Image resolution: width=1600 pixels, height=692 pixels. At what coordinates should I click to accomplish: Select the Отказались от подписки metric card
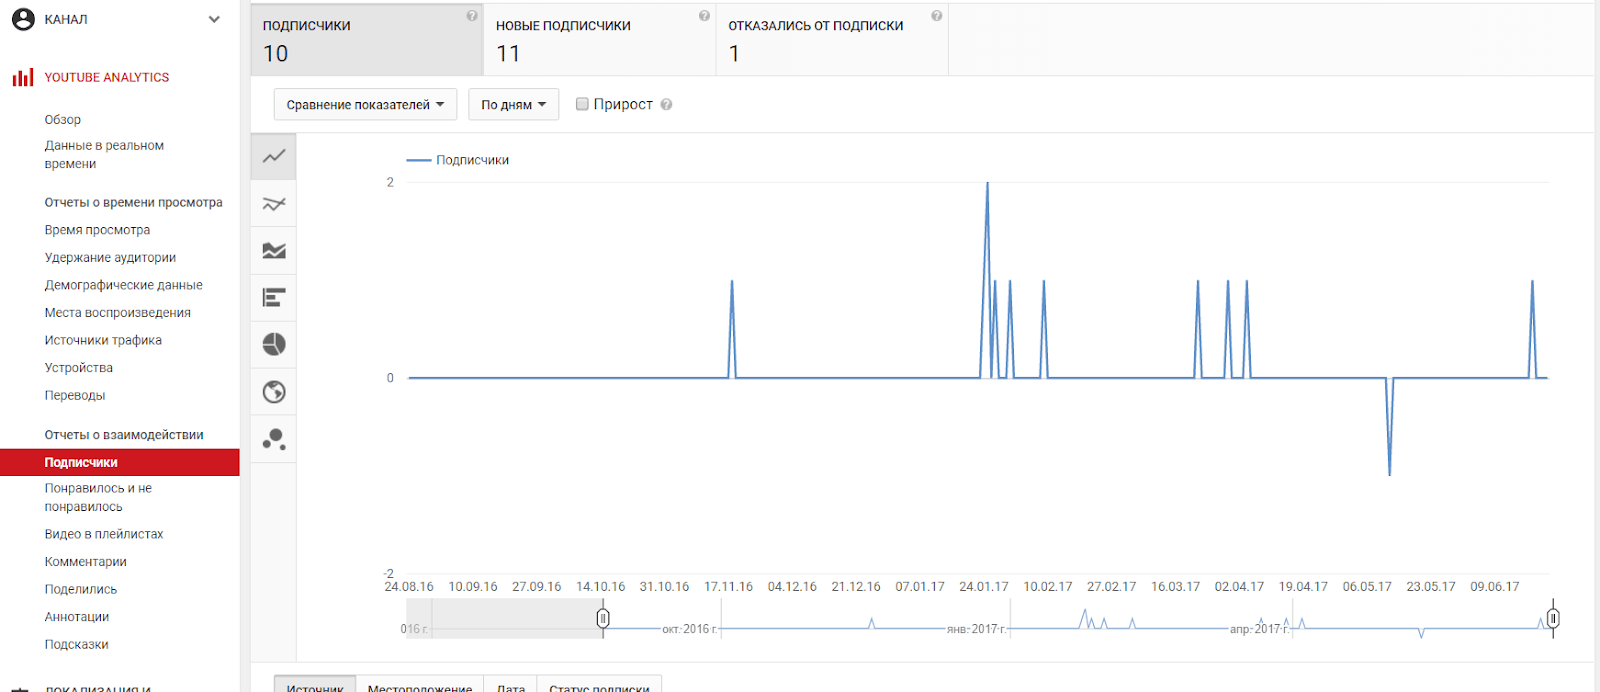832,40
